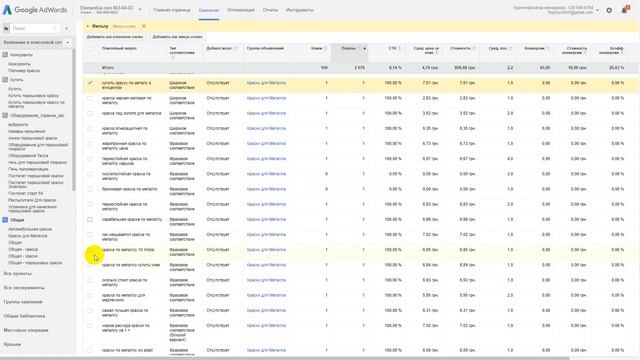
Task: Open 'Общая библиотека' in the sidebar
Action: click(x=24, y=316)
